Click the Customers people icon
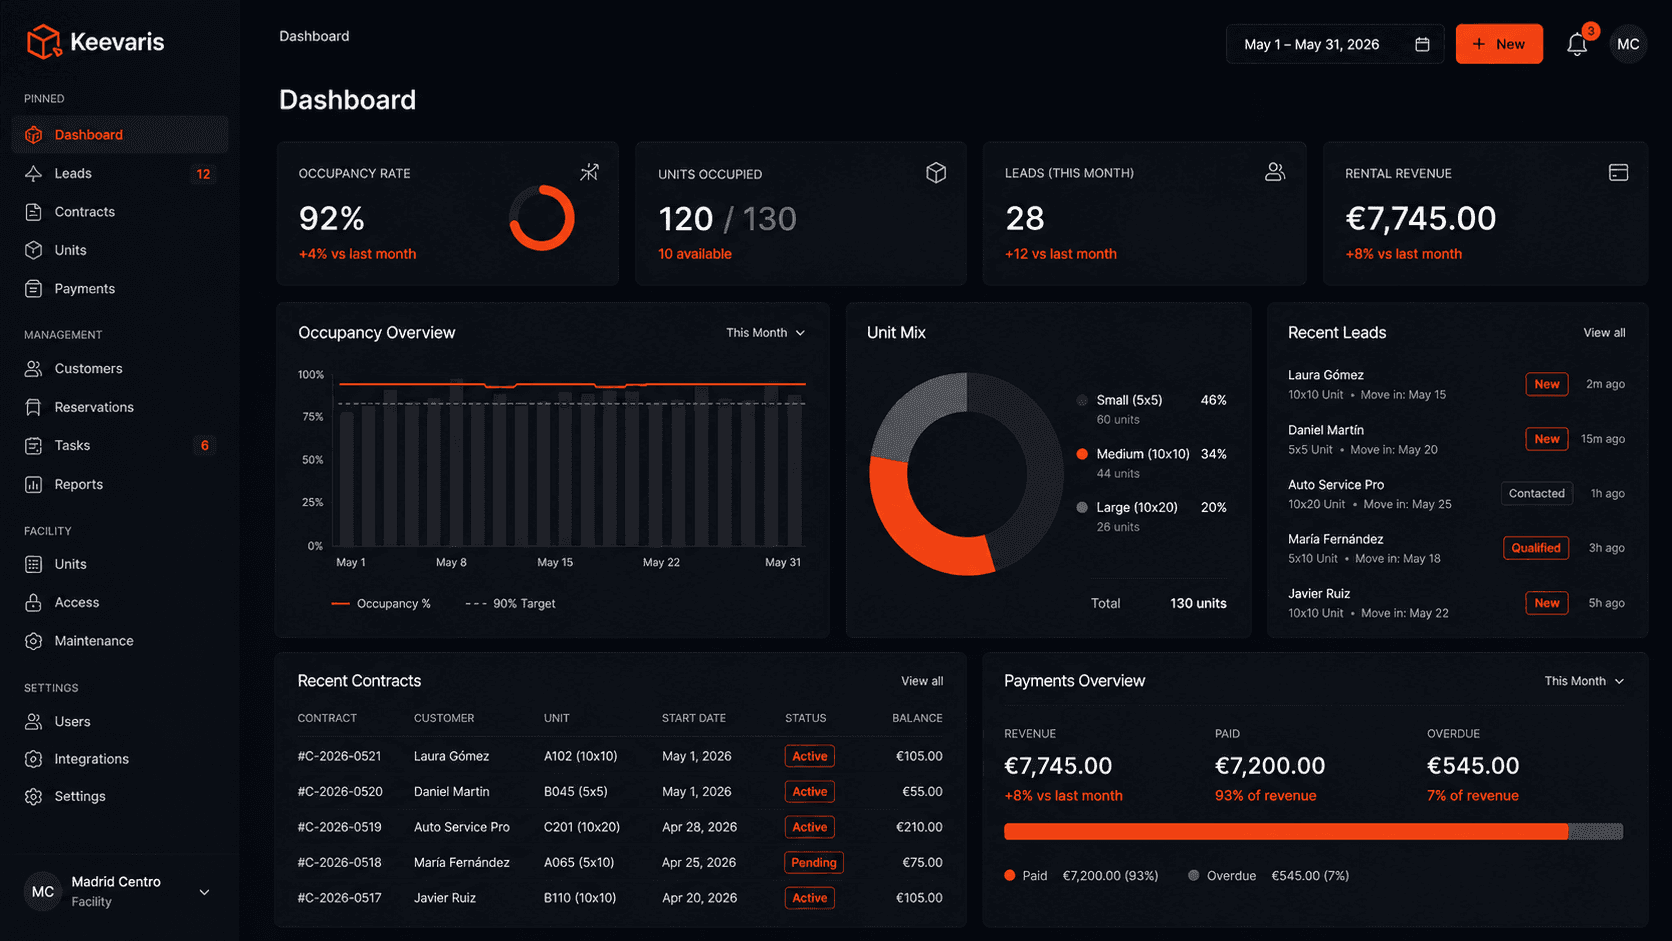The image size is (1672, 941). click(34, 369)
